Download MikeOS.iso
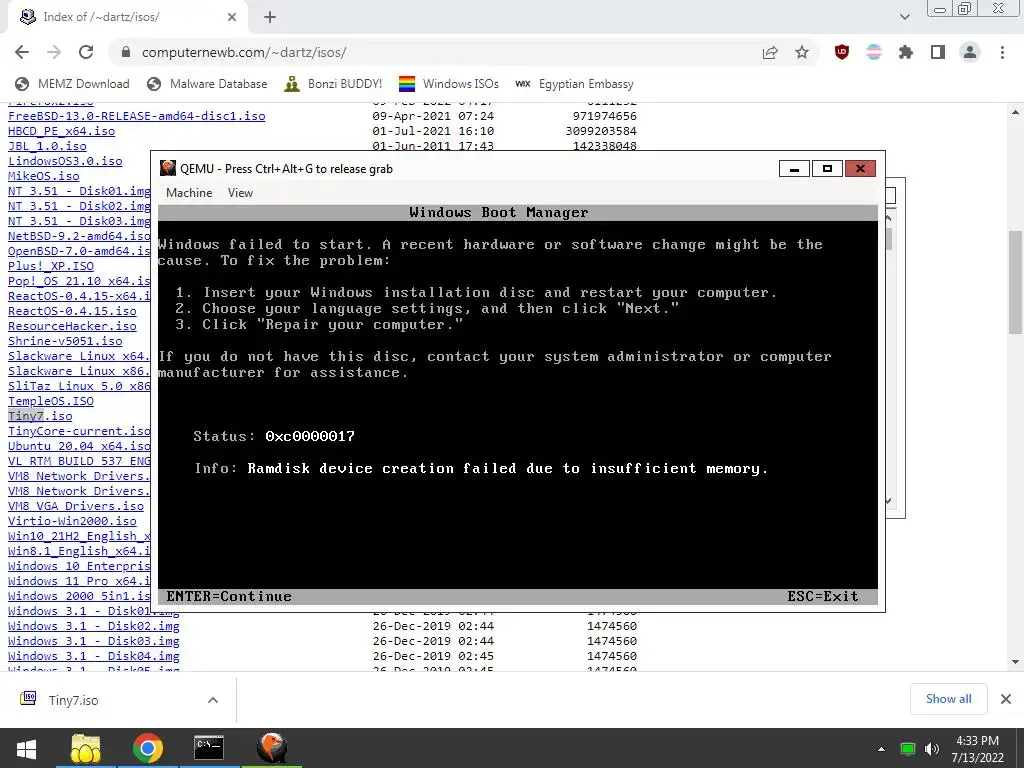The width and height of the screenshot is (1024, 768). coord(44,176)
